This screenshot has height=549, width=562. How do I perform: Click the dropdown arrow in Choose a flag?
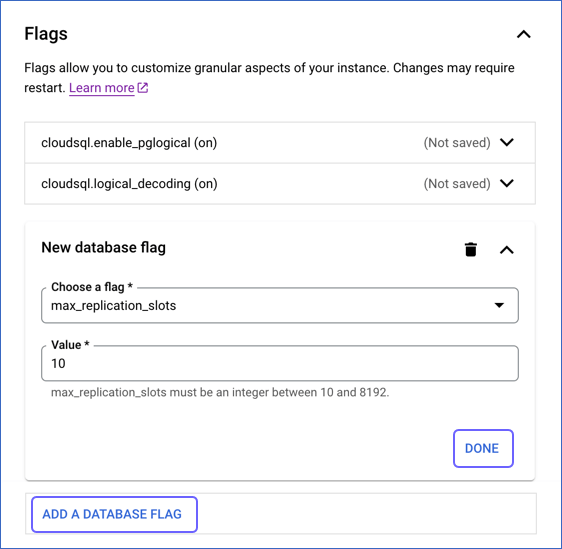click(x=499, y=305)
